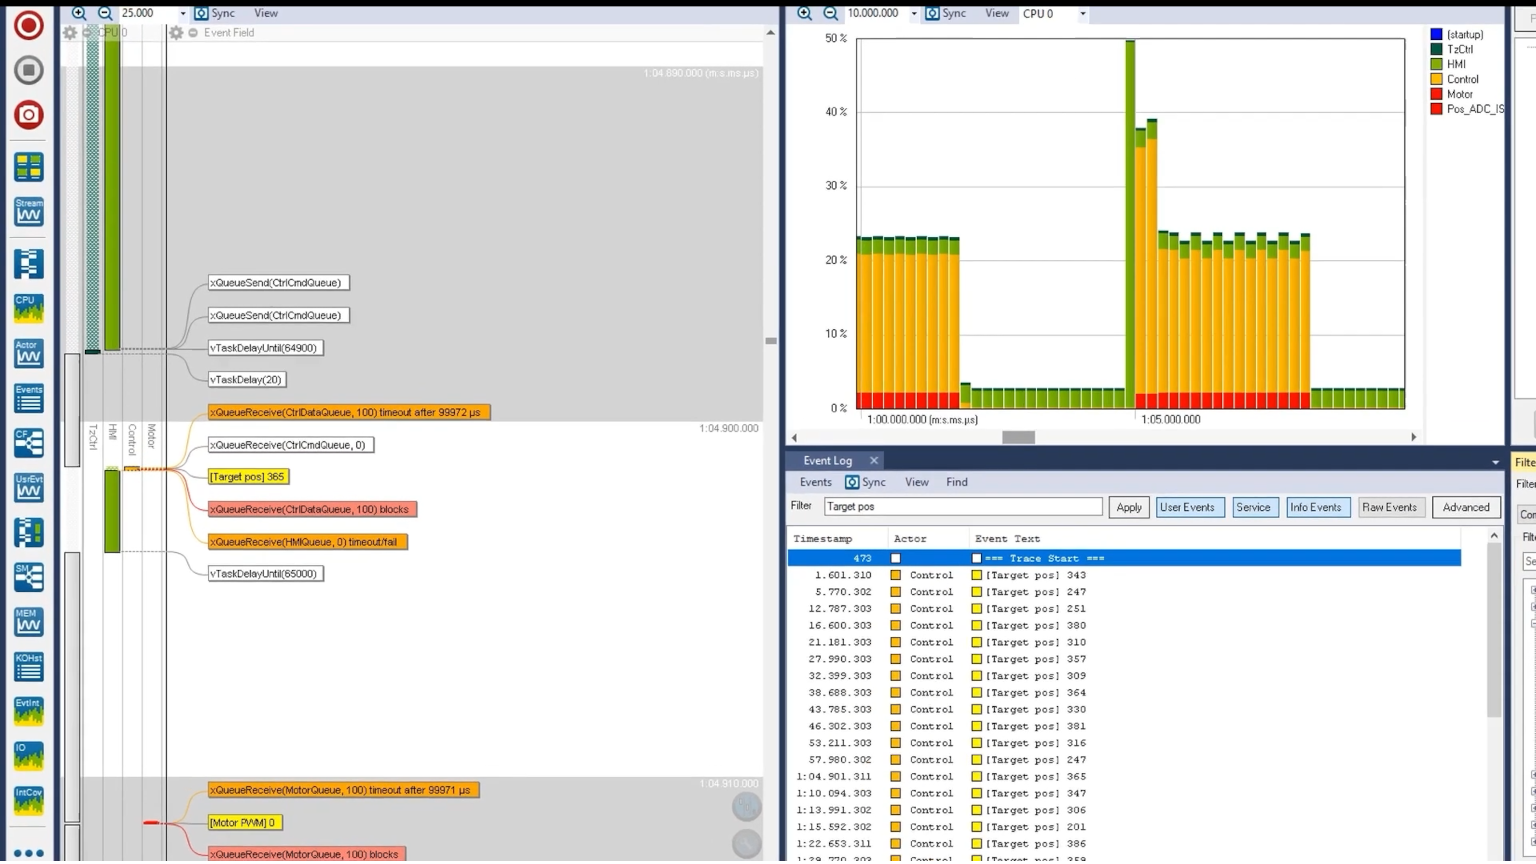Toggle the User Events filter
The image size is (1536, 864).
(1187, 508)
